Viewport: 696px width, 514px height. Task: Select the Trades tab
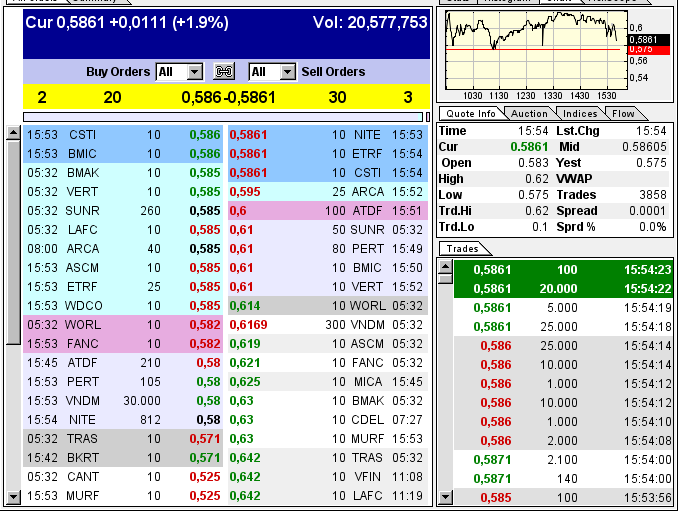(x=463, y=249)
